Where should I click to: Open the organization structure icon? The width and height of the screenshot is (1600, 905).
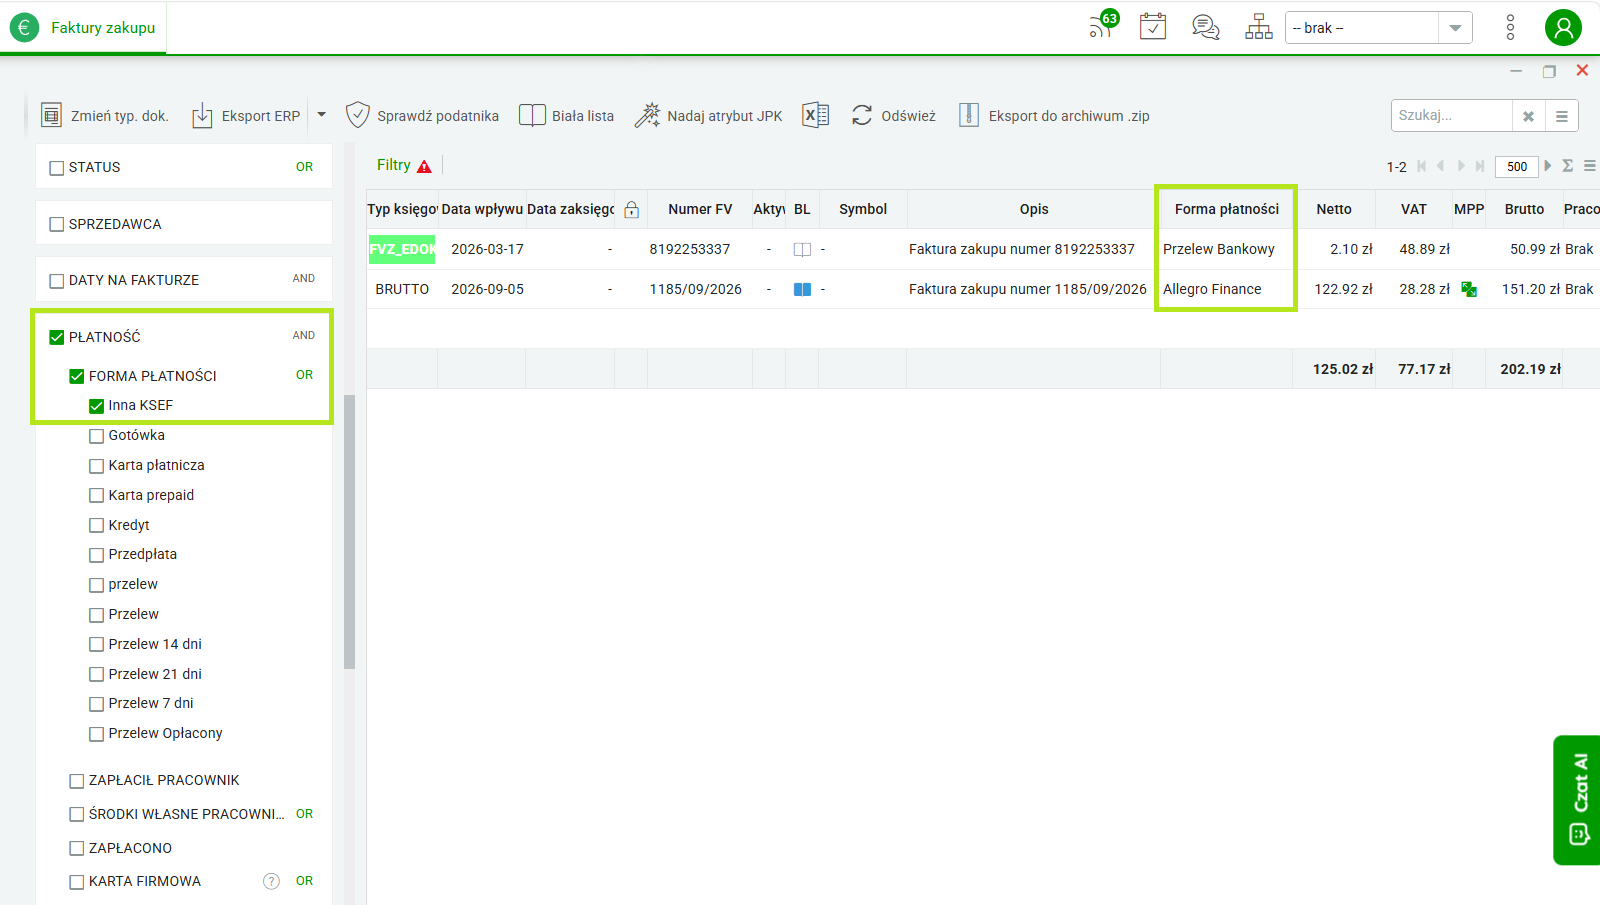tap(1259, 27)
